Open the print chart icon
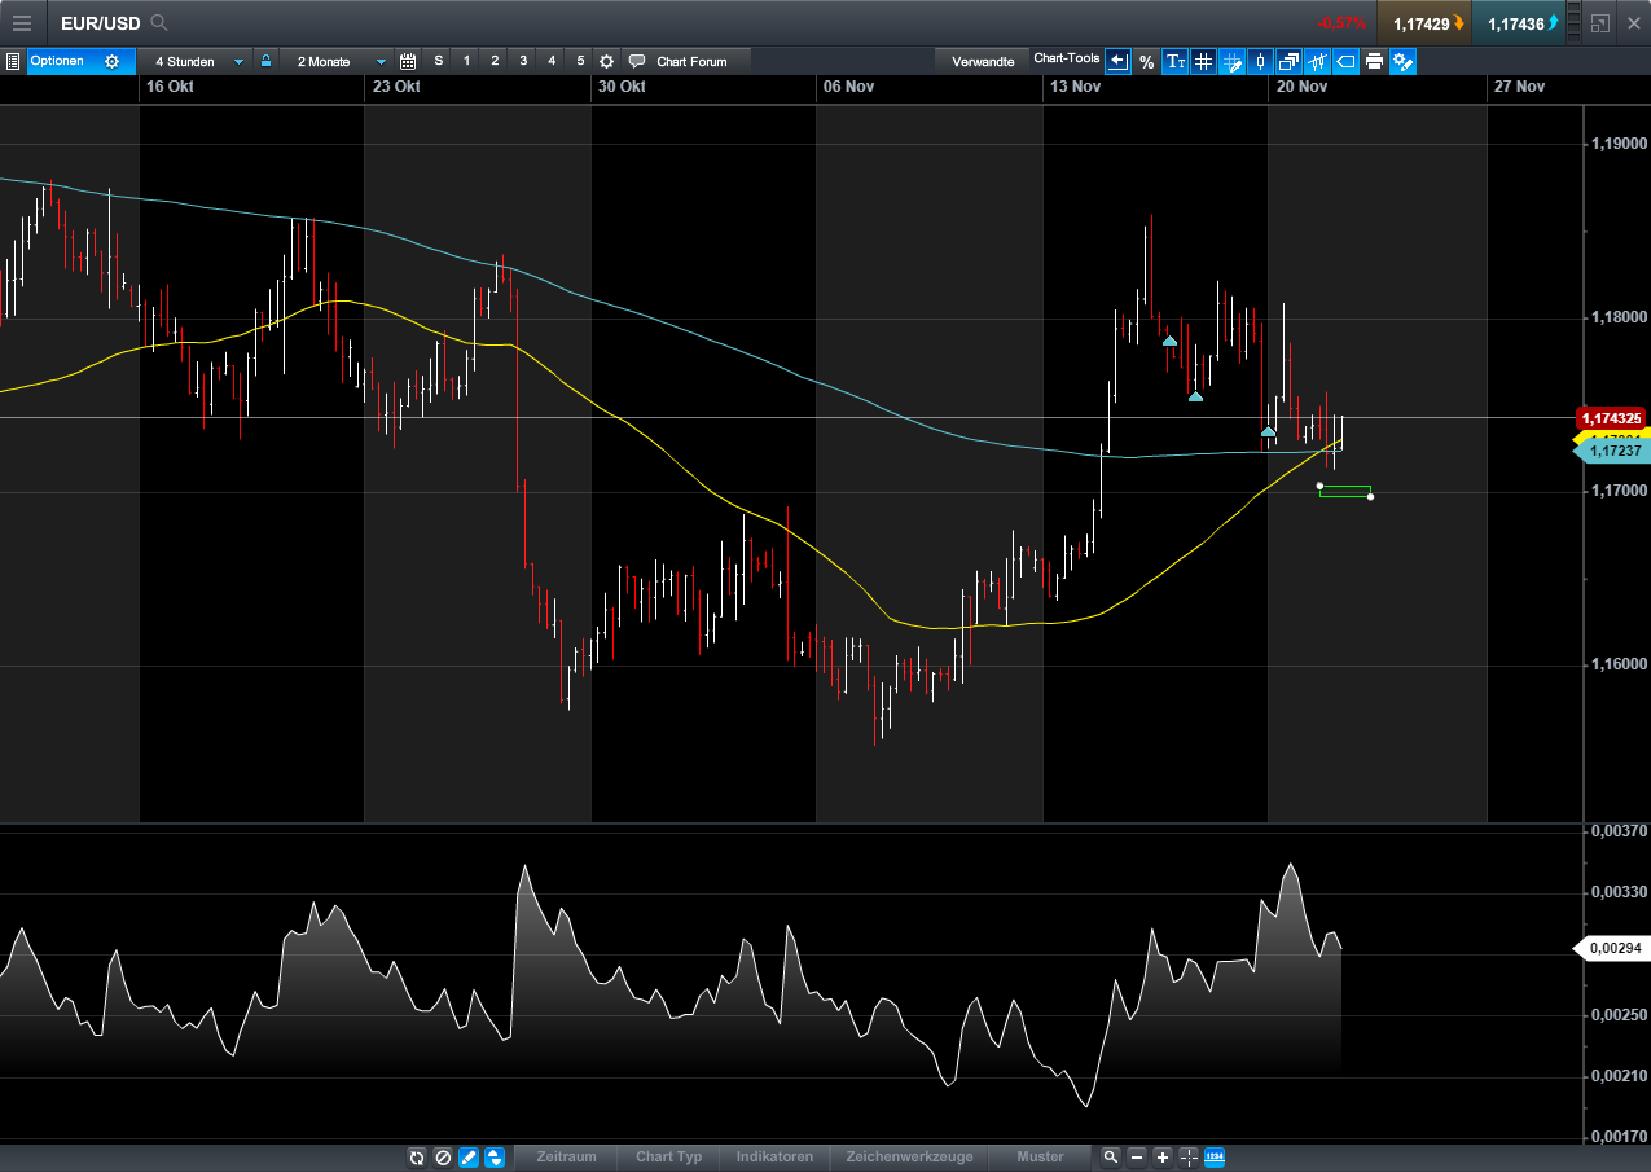Screen dimensions: 1651x1172 click(1375, 62)
